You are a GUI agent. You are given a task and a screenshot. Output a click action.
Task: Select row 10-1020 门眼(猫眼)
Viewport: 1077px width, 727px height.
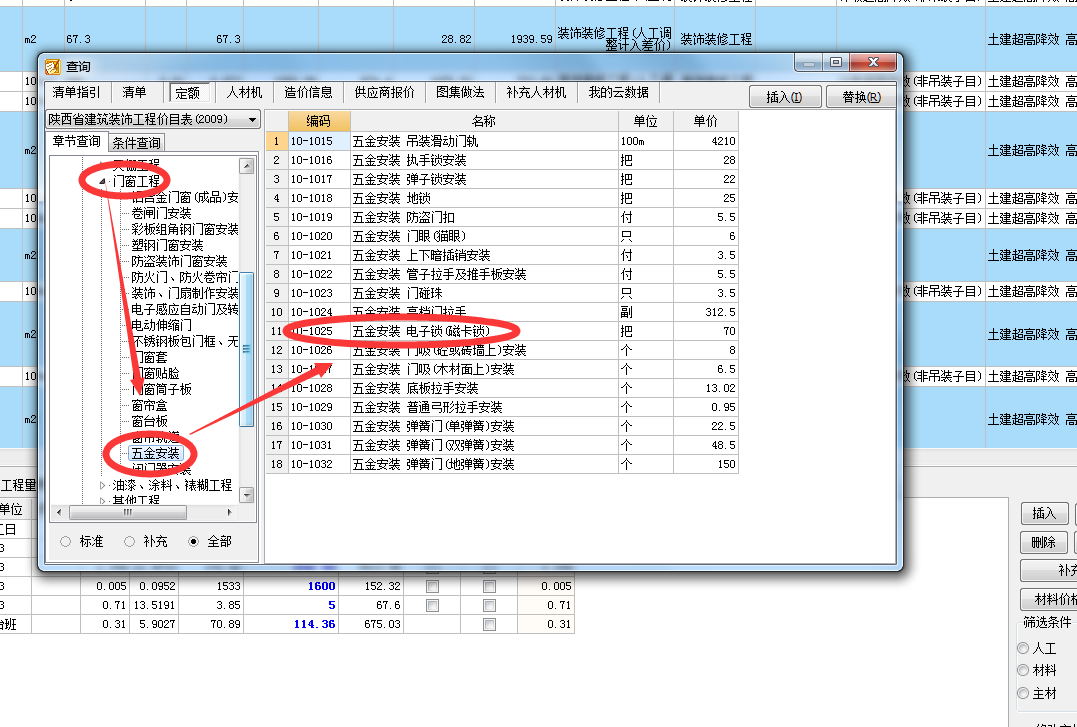(x=502, y=236)
